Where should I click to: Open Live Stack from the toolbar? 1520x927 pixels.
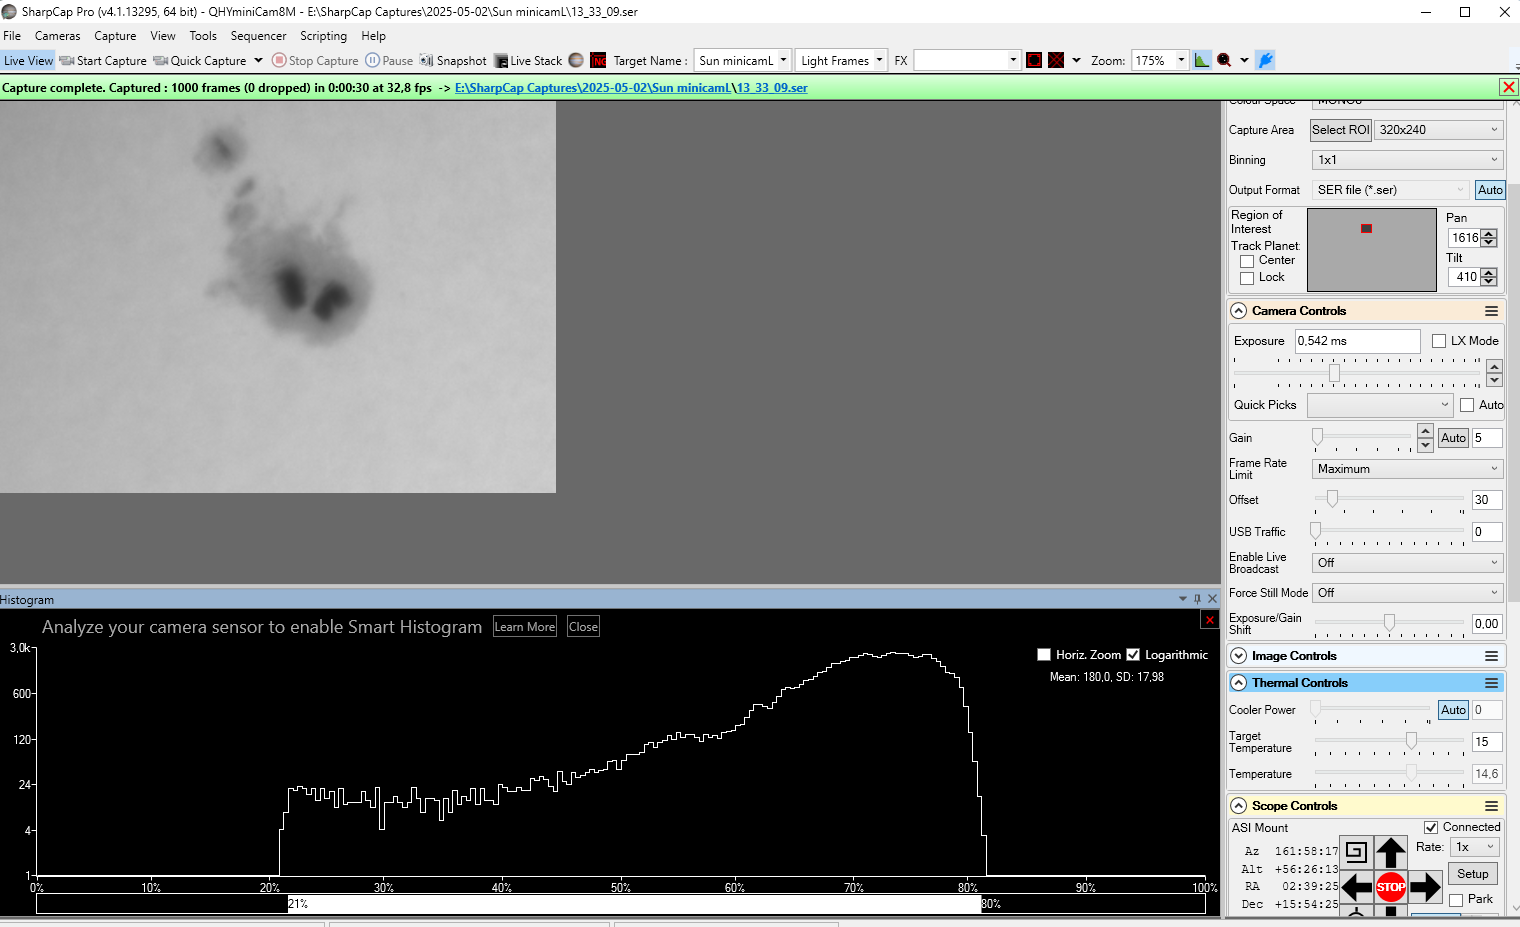[x=528, y=60]
